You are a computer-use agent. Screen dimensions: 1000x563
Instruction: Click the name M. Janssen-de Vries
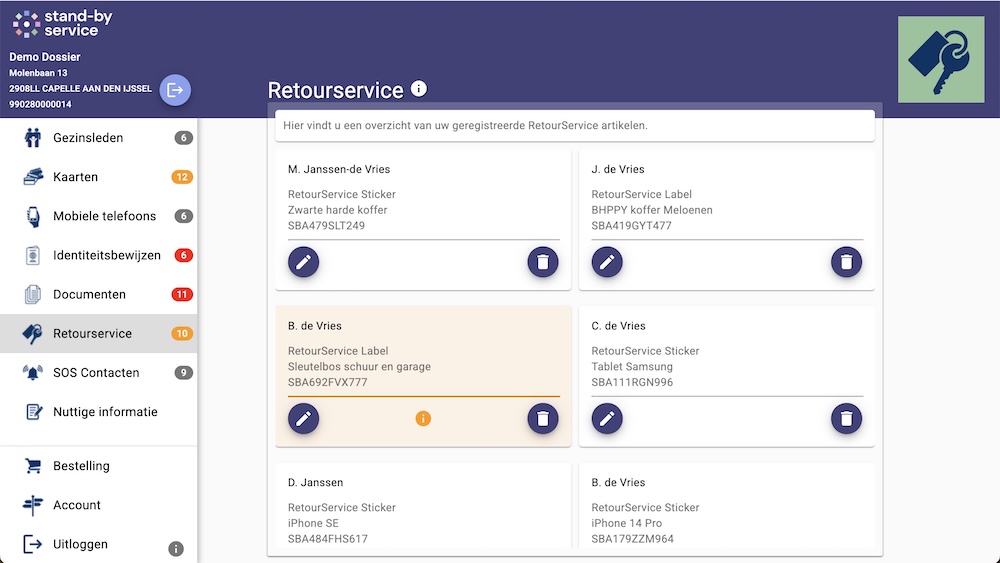[x=339, y=169]
